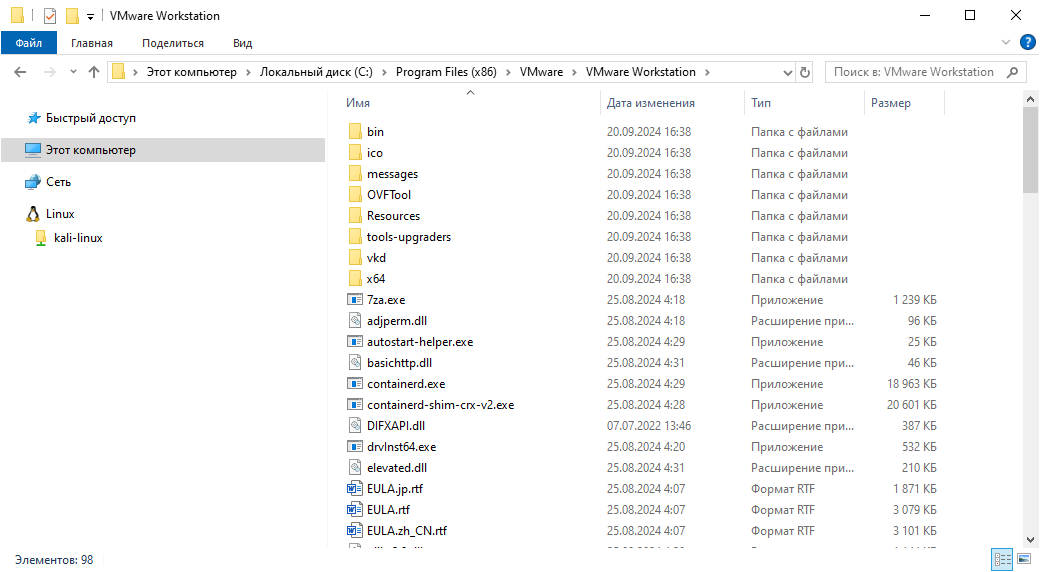The height and width of the screenshot is (572, 1040).
Task: Click the Локальный диск (C:) breadcrumb
Action: click(316, 72)
